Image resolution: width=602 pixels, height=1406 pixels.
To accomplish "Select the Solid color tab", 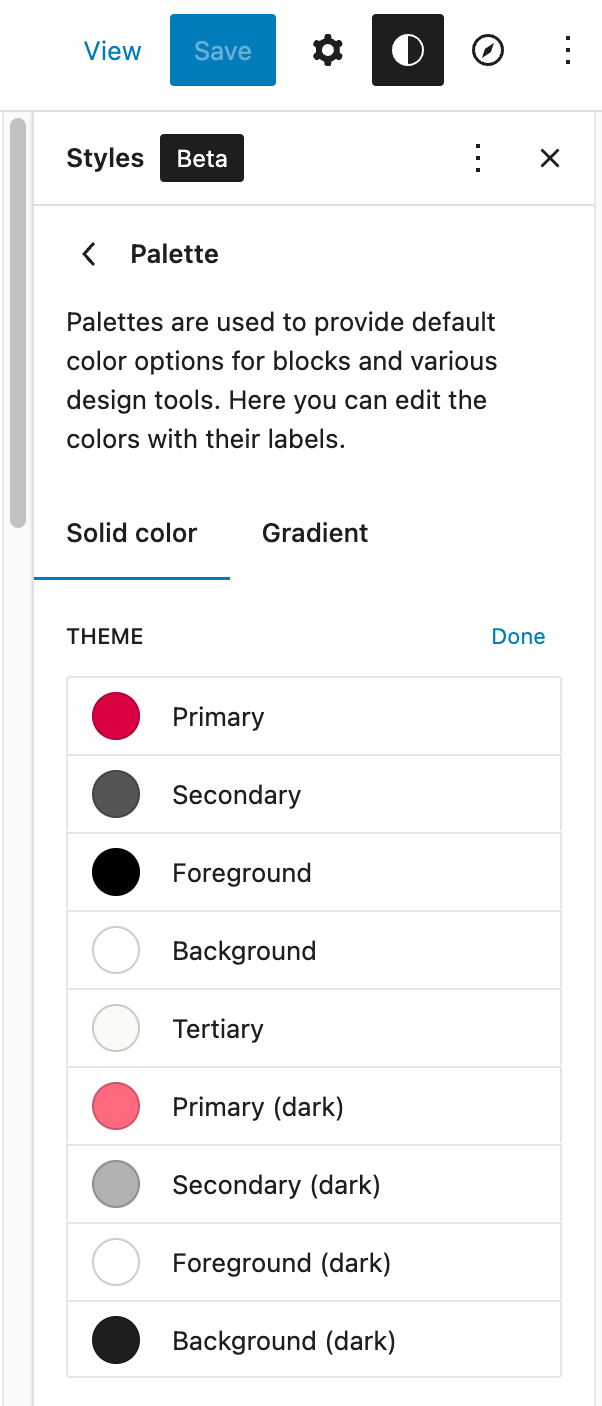I will (x=132, y=533).
